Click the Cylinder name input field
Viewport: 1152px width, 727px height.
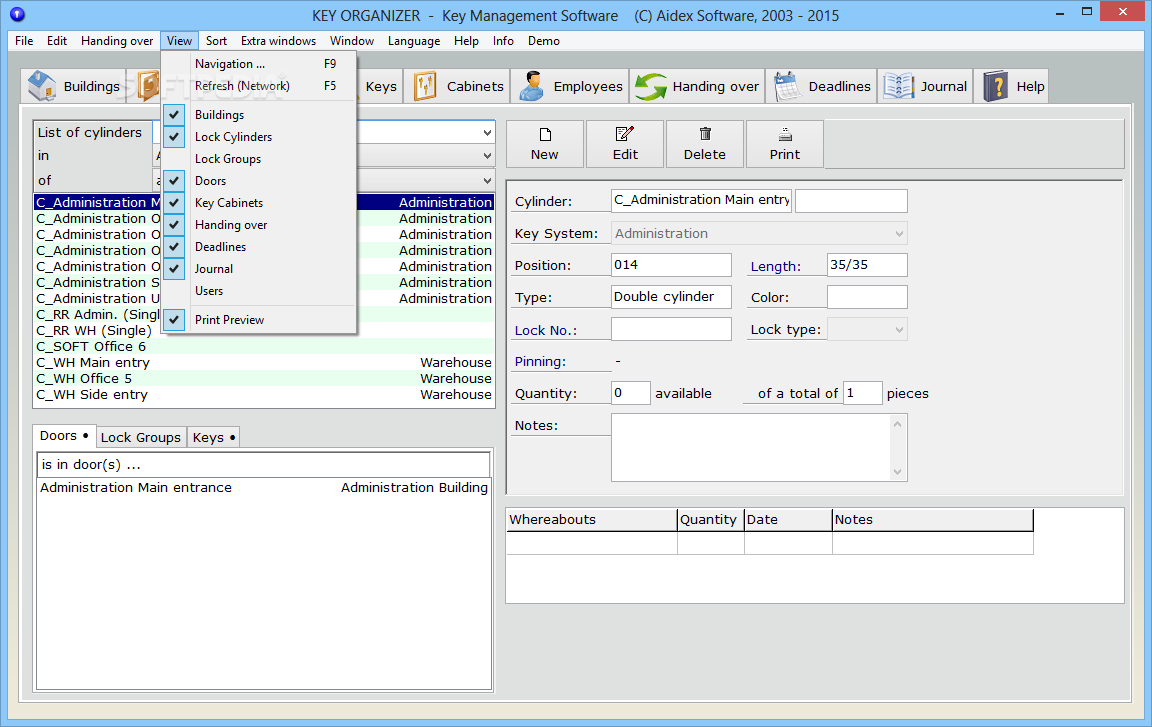pyautogui.click(x=702, y=200)
